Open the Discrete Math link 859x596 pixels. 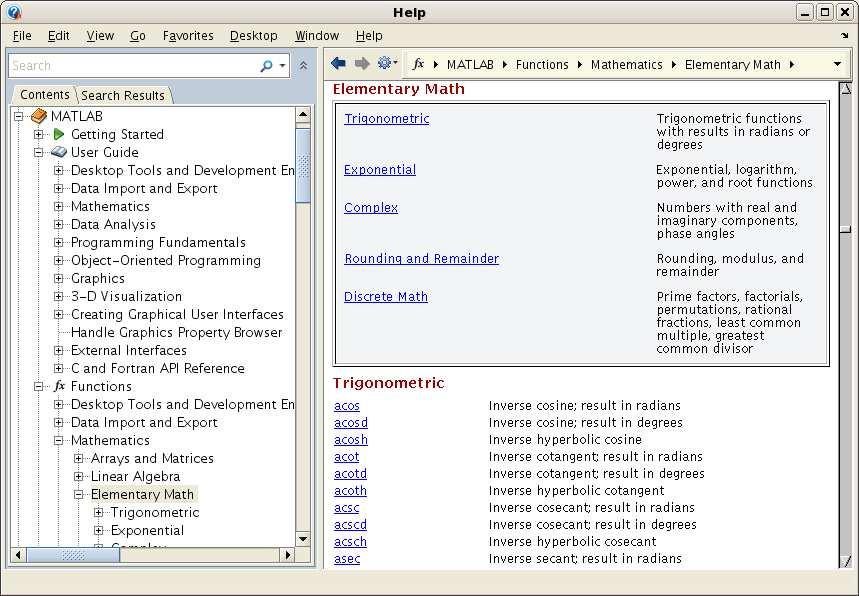pyautogui.click(x=386, y=296)
